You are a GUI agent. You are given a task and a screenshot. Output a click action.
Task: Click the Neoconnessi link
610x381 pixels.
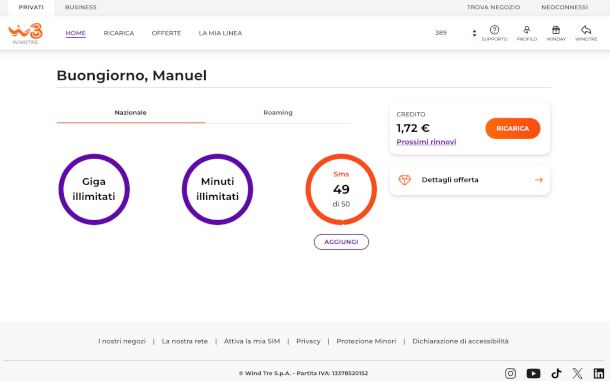click(x=564, y=7)
